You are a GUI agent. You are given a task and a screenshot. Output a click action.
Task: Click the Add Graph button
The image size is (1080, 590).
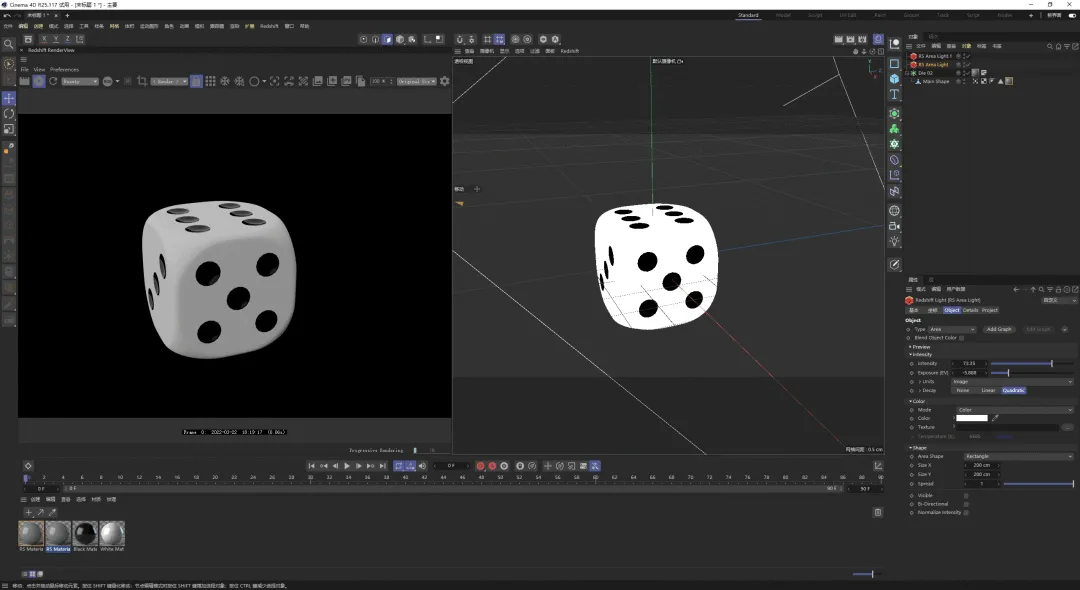[x=998, y=329]
